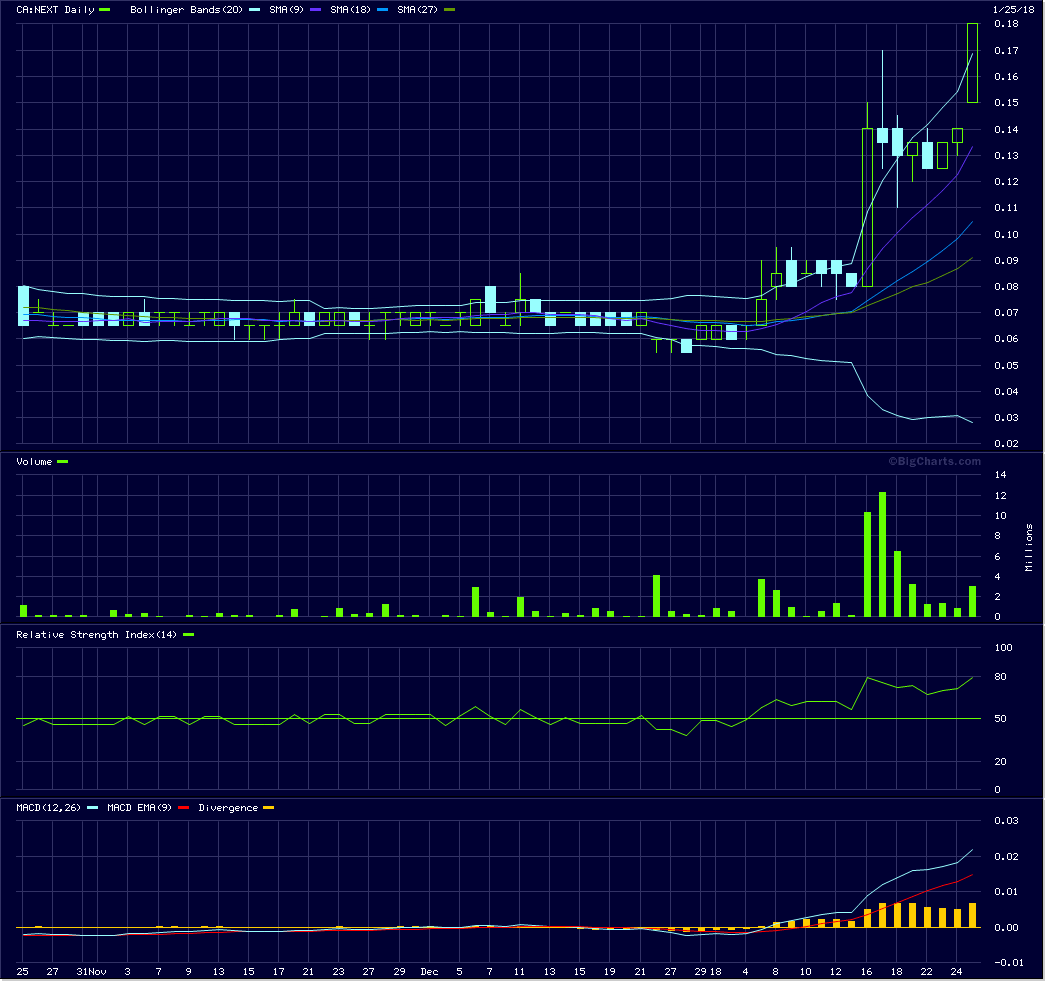
Task: Click the Relative Strength Index(14) title
Action: 98,634
